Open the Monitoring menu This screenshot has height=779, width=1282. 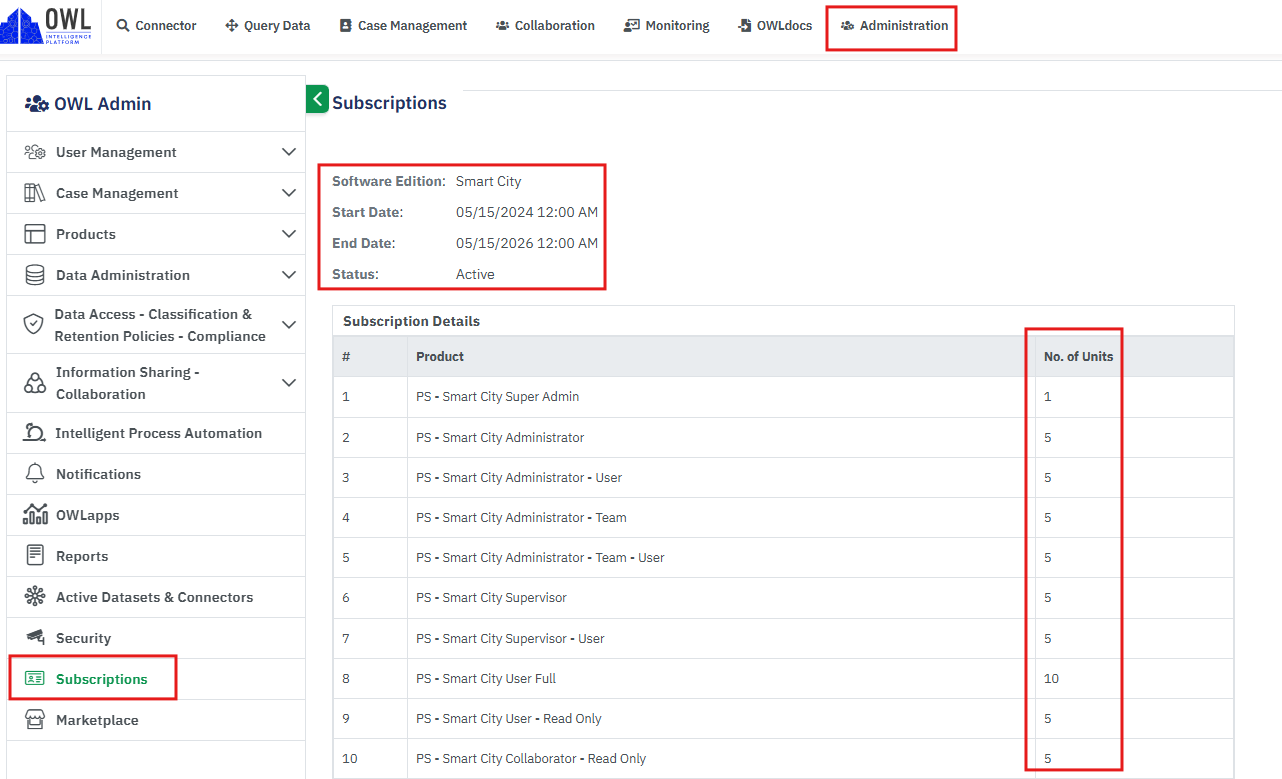(666, 26)
